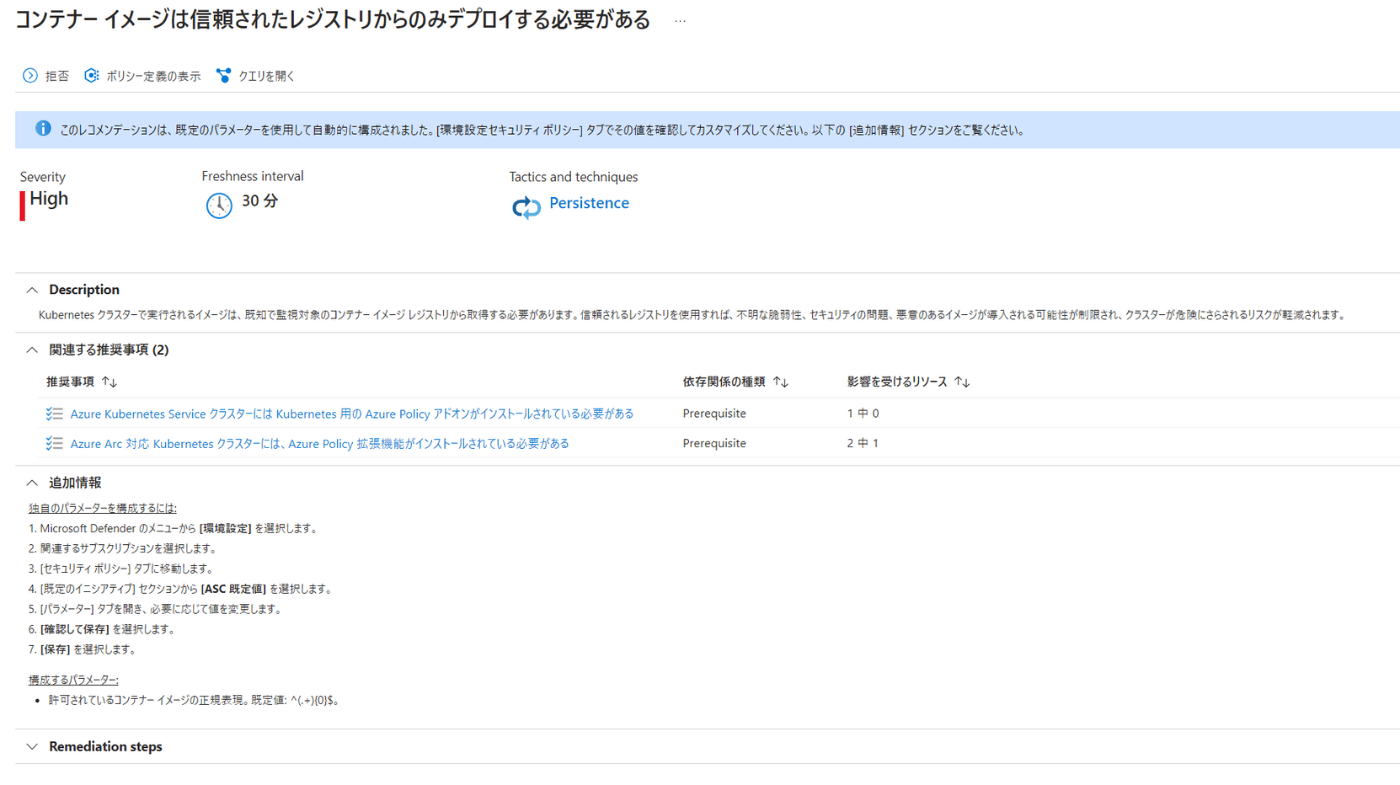The width and height of the screenshot is (1400, 785).
Task: Sort by 推奨事項 column arrows
Action: click(x=110, y=382)
